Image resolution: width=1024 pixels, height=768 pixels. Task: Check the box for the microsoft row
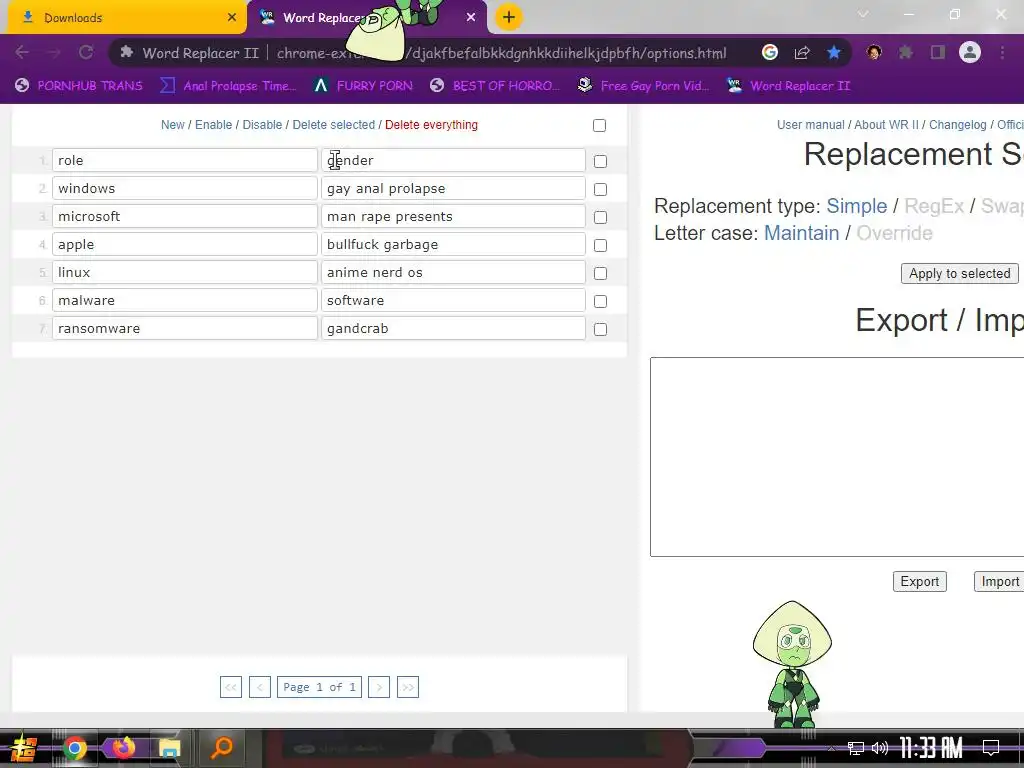(600, 217)
